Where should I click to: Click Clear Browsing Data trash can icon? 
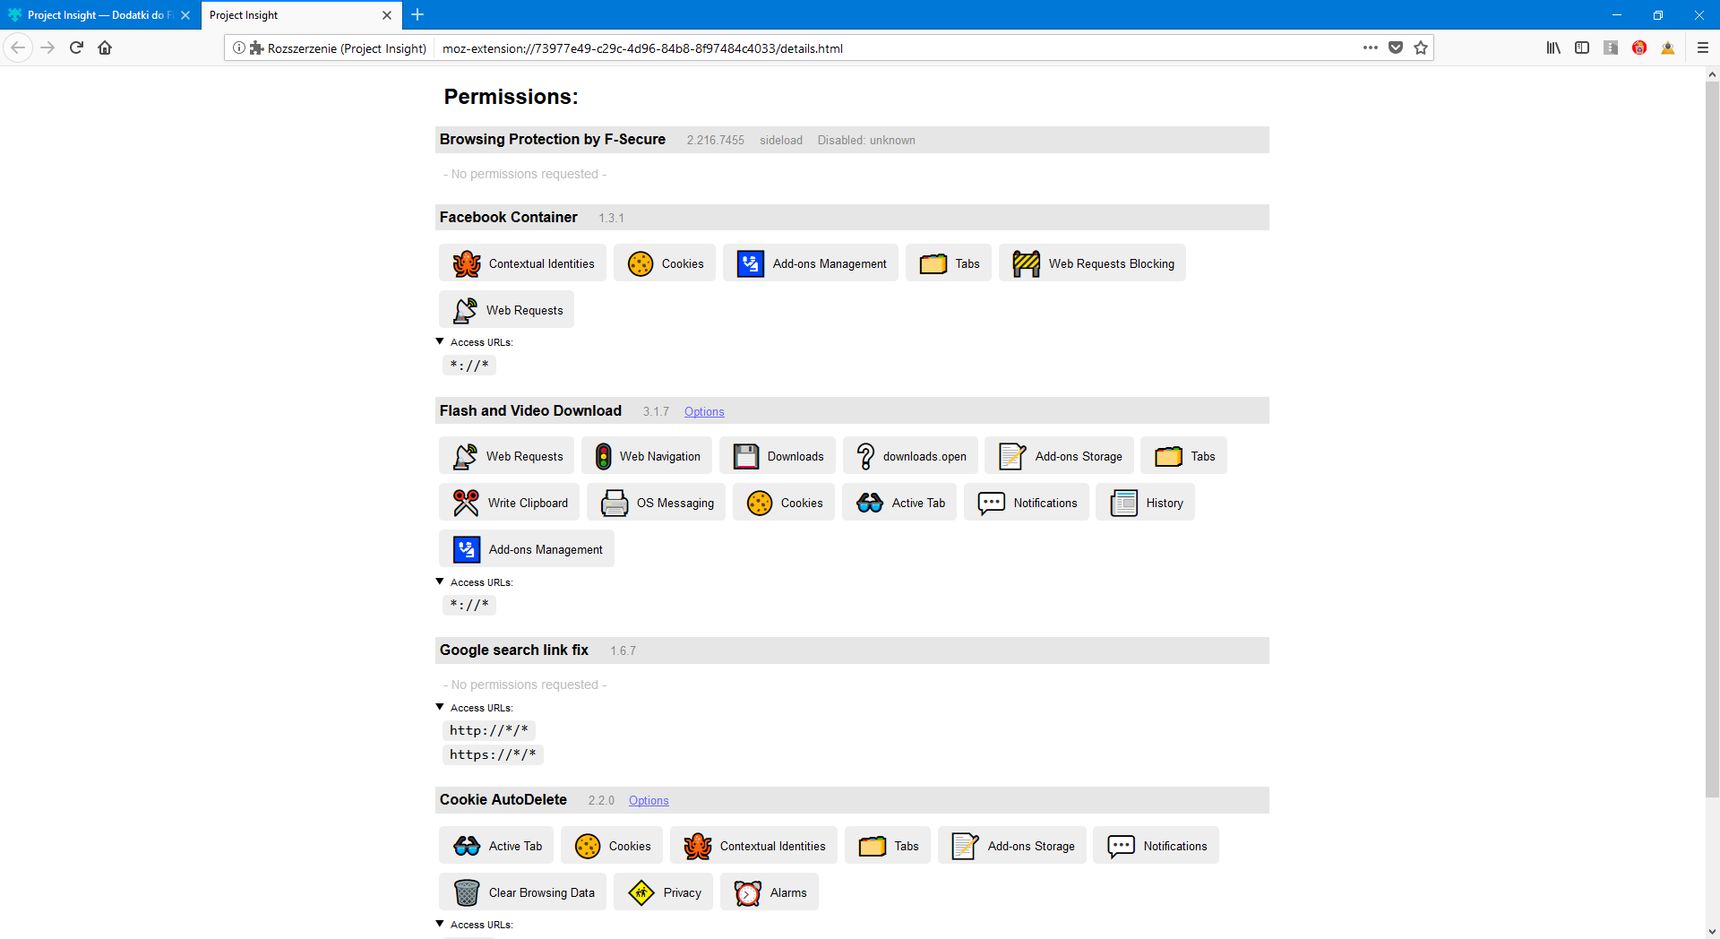click(466, 892)
